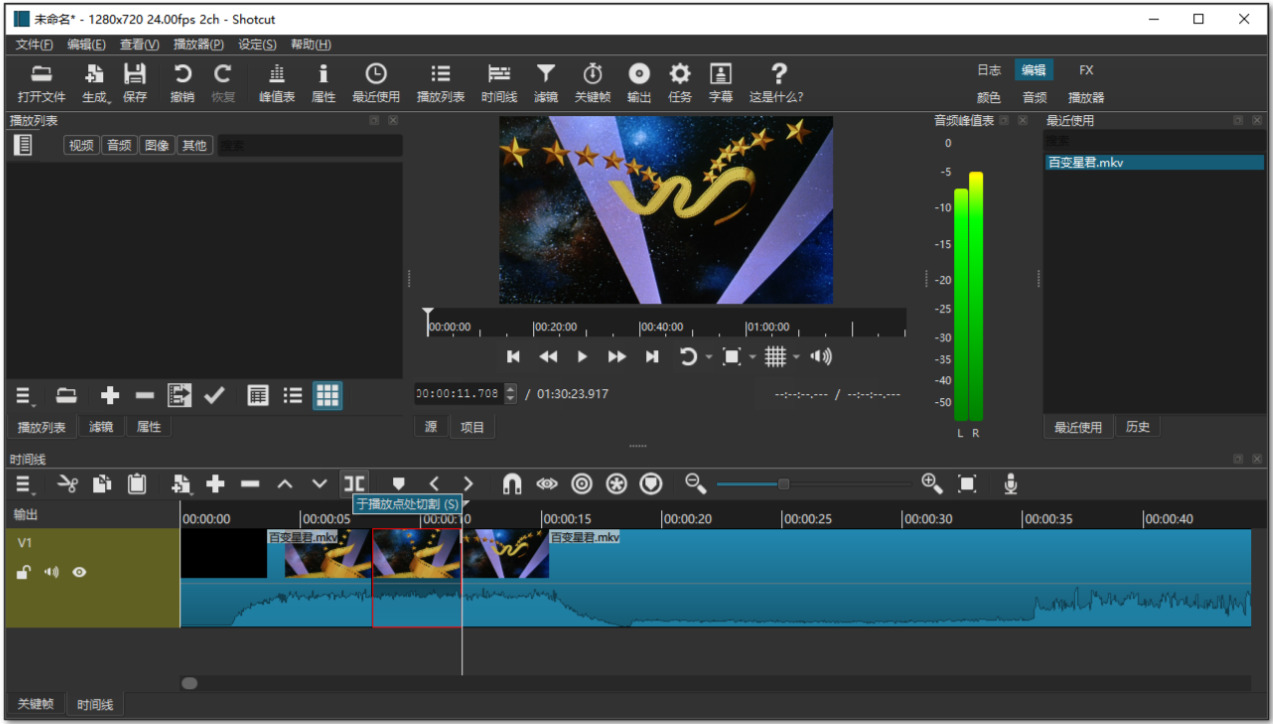Click the 这是什么? help icon
The width and height of the screenshot is (1273, 724).
click(779, 74)
